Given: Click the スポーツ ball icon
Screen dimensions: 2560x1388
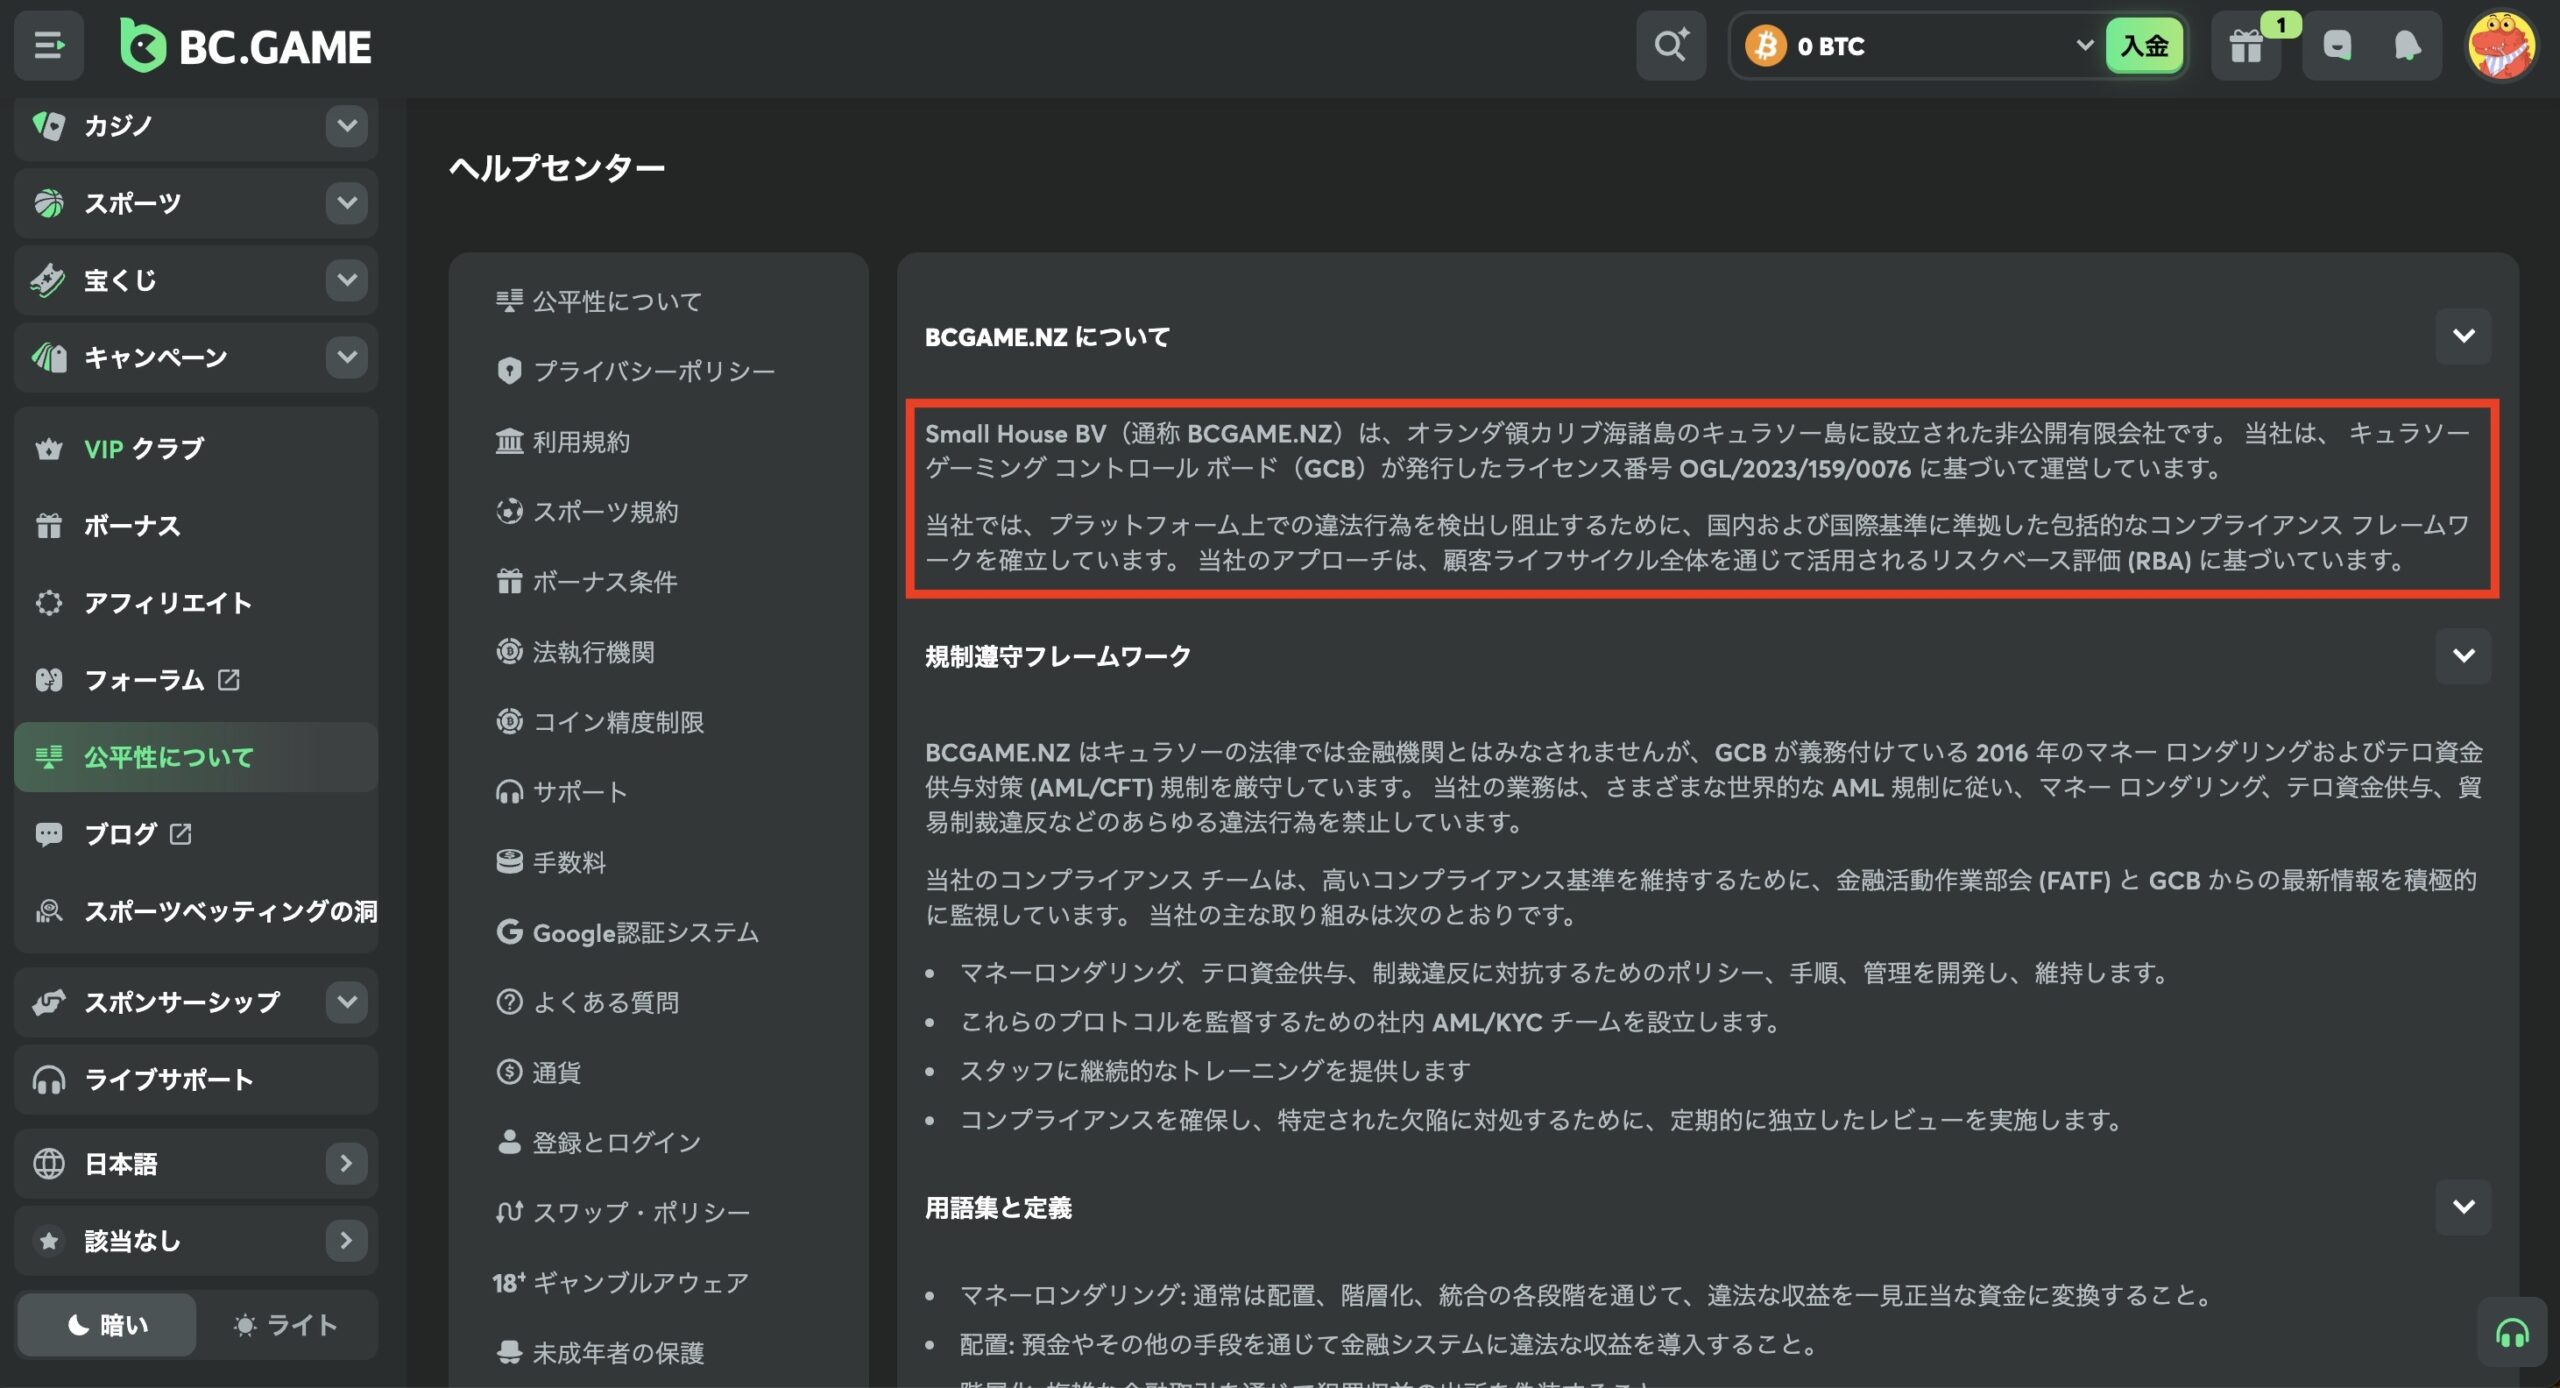Looking at the screenshot, I should tap(48, 203).
